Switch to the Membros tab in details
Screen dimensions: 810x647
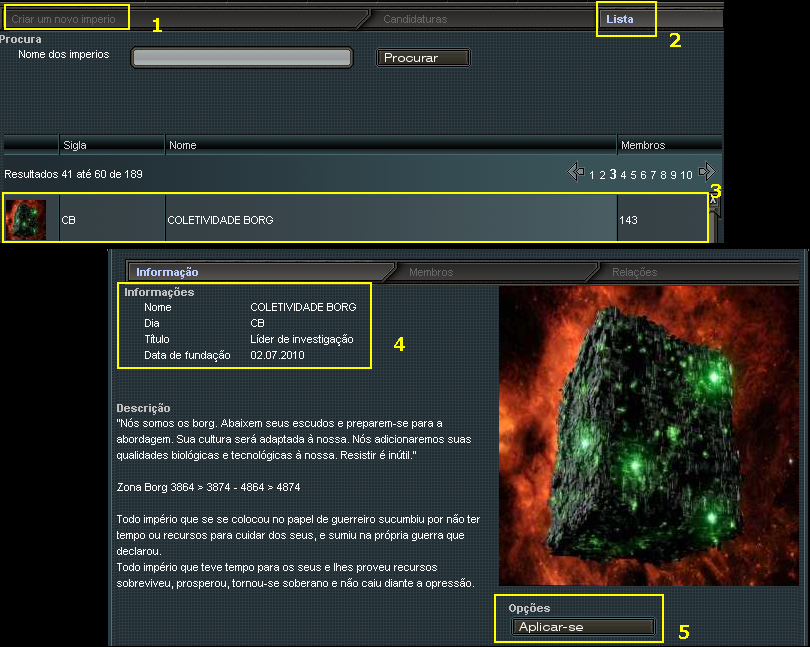[x=431, y=272]
